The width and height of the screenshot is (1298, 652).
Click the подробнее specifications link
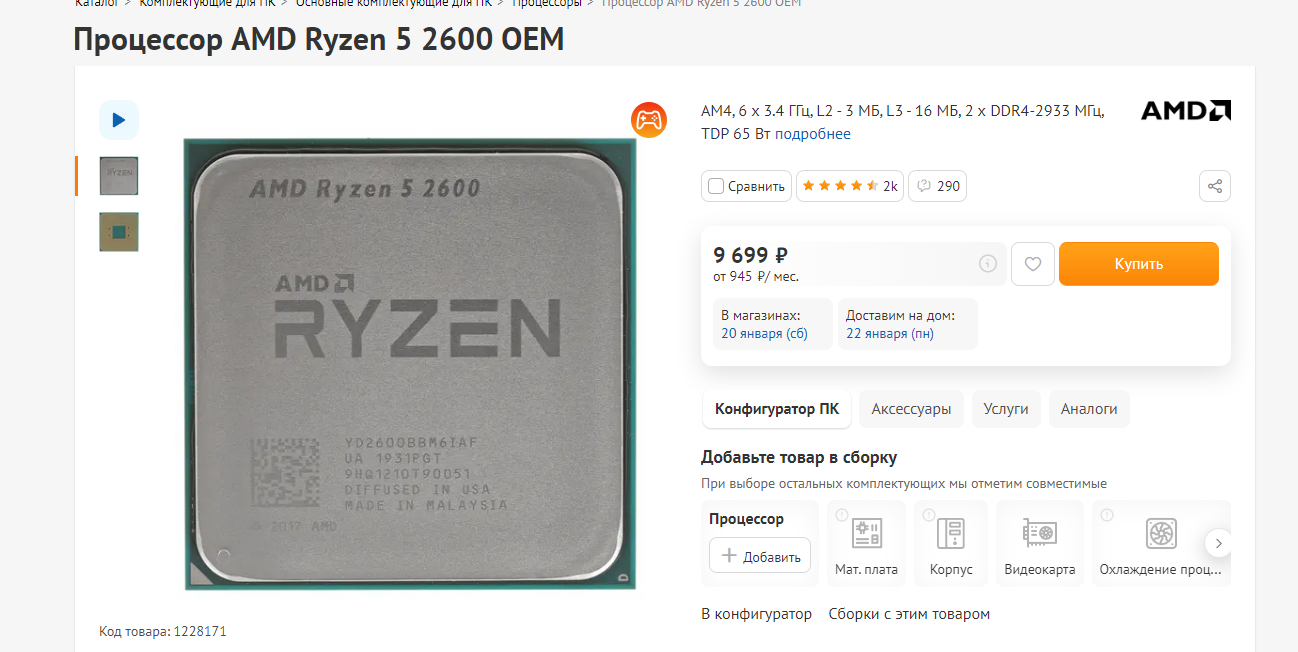click(813, 134)
